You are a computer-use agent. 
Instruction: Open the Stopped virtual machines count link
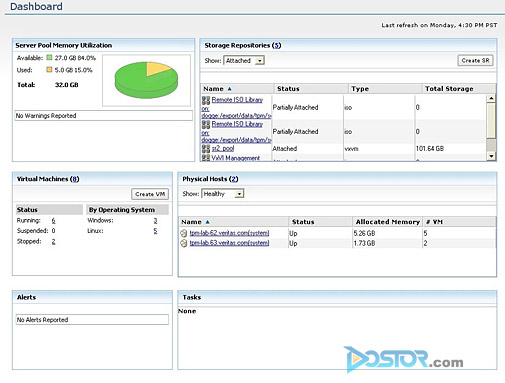53,241
